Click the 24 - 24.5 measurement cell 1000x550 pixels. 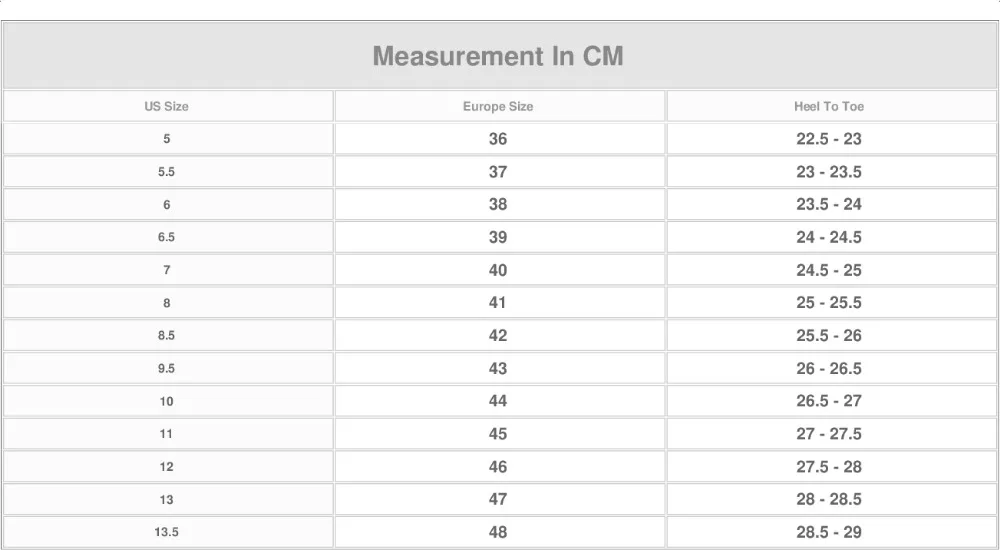coord(831,237)
